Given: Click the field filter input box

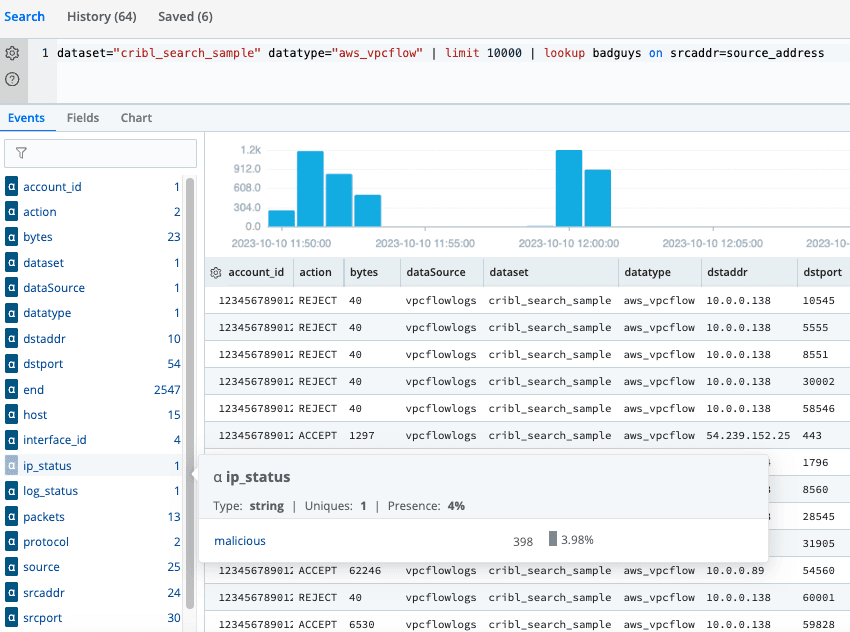Looking at the screenshot, I should [x=100, y=153].
